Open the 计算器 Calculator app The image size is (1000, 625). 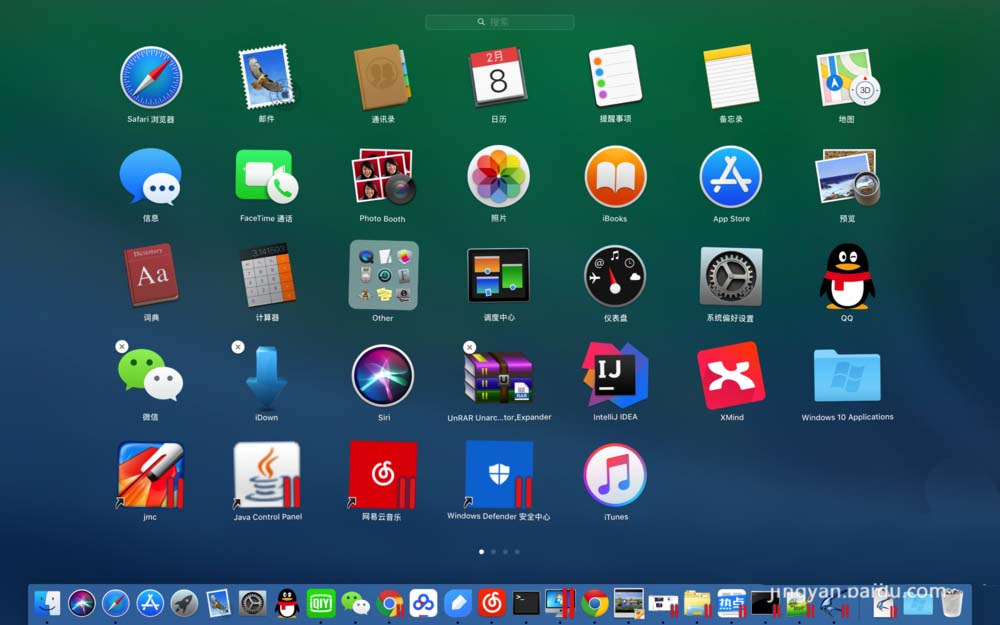click(267, 275)
